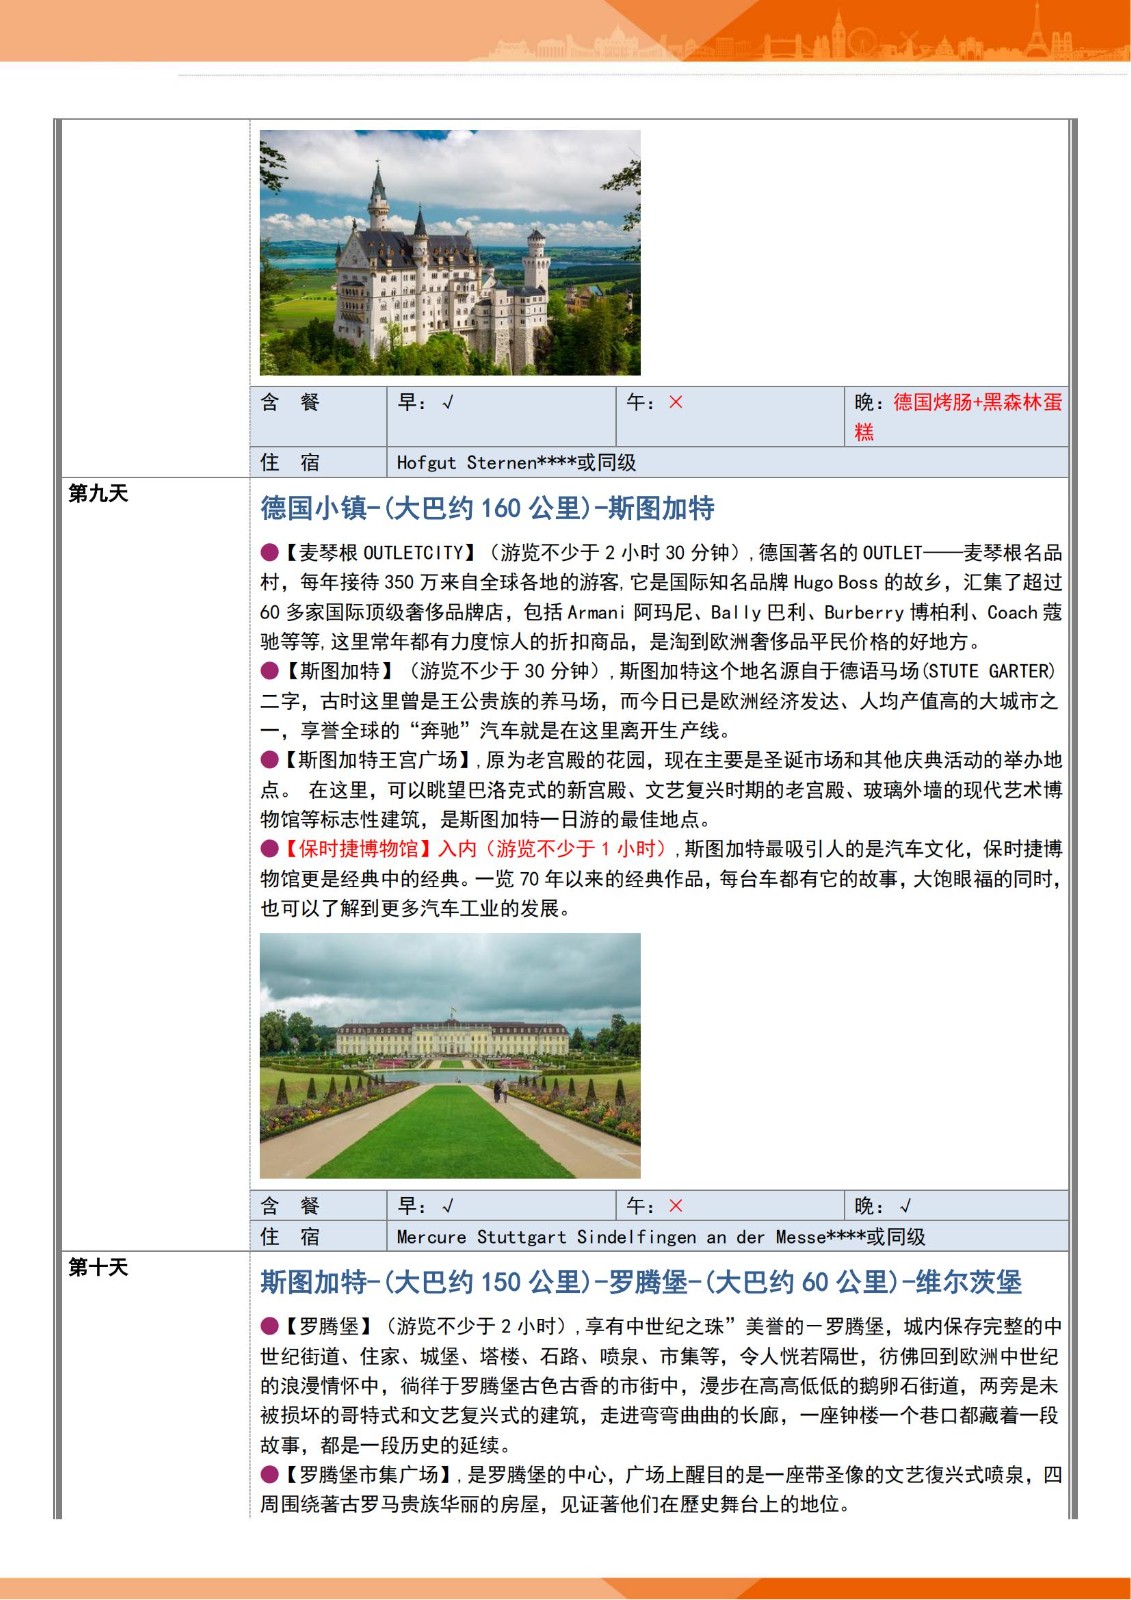Click the 【罗腾堡市集广场】 bullet text
The image size is (1131, 1600).
370,1475
